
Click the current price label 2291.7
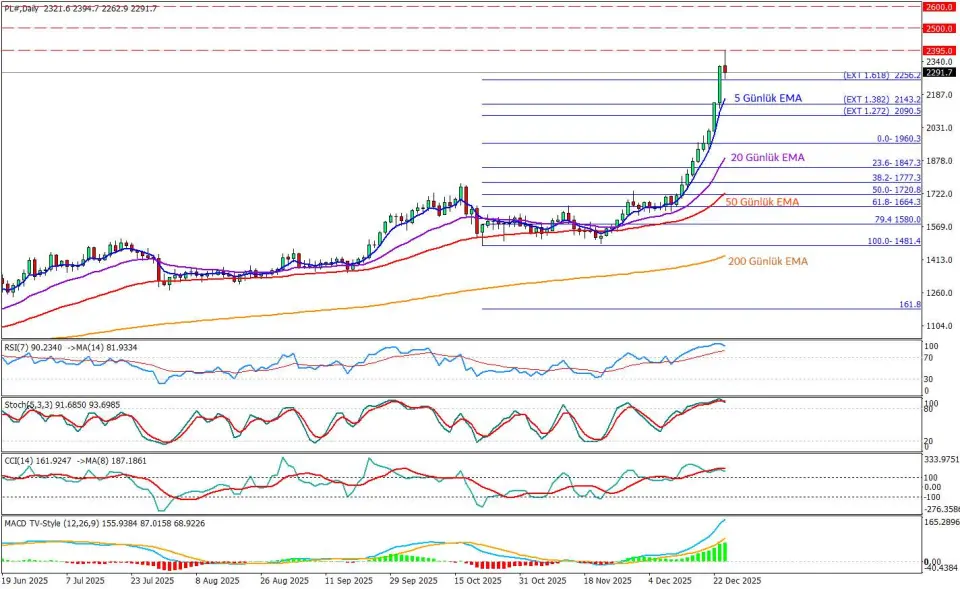[x=937, y=72]
